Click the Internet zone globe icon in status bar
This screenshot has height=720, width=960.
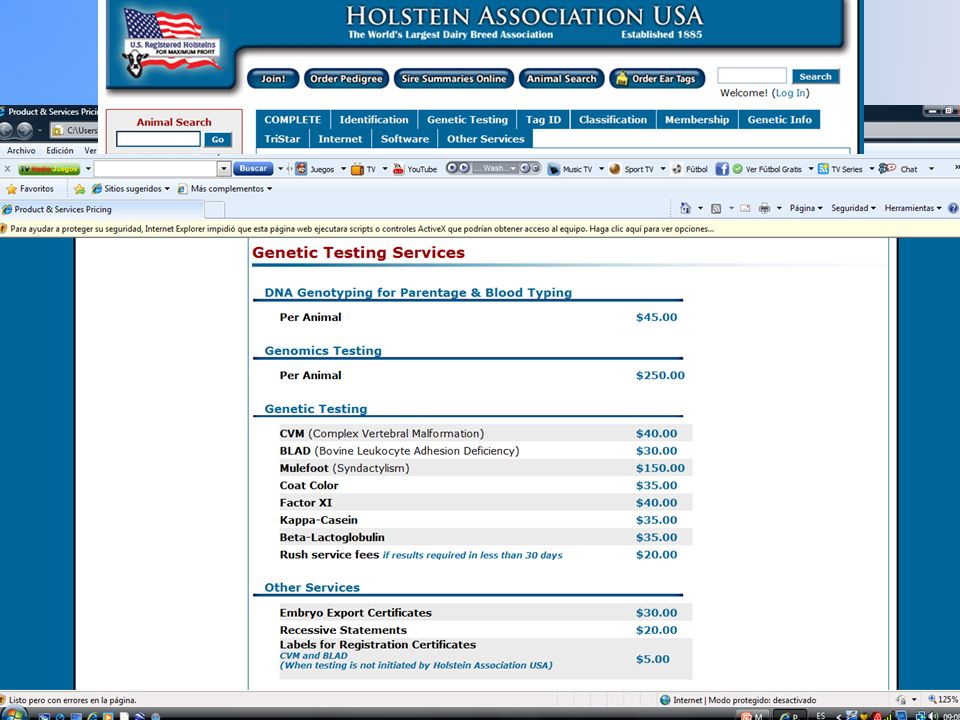tap(665, 700)
